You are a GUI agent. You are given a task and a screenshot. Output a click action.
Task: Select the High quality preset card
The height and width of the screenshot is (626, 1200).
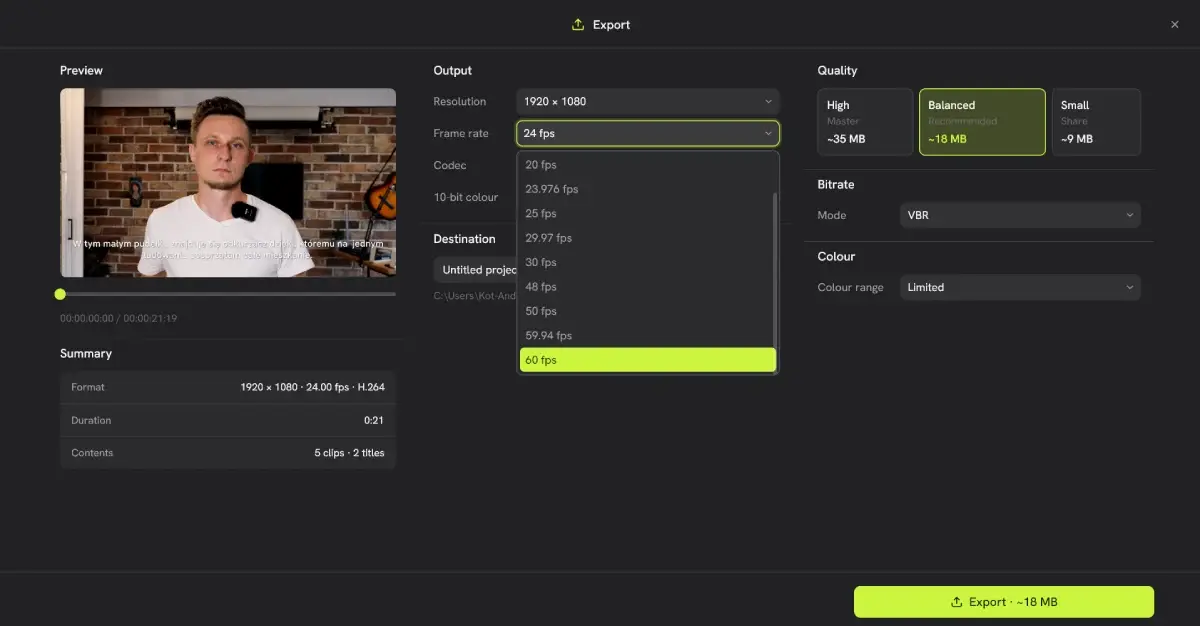865,122
